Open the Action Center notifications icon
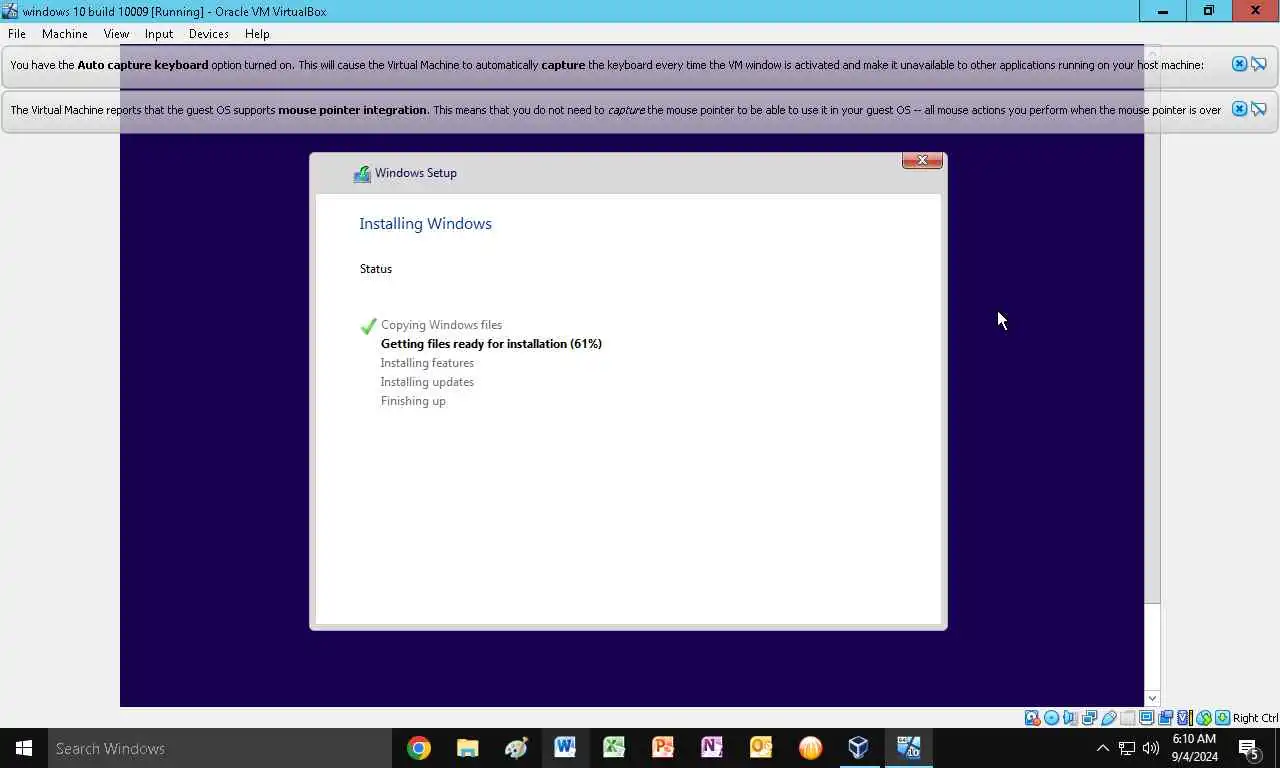Viewport: 1280px width, 768px height. (1249, 748)
